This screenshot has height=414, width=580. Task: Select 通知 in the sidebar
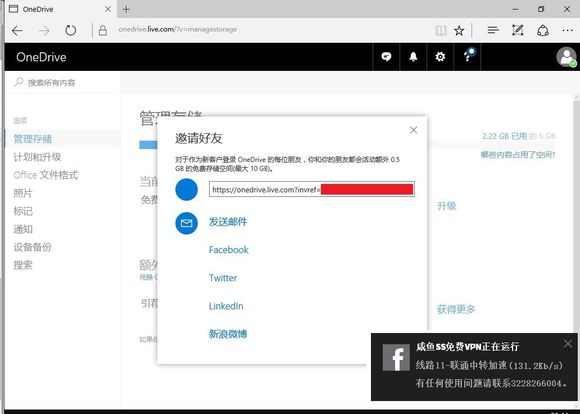click(23, 229)
